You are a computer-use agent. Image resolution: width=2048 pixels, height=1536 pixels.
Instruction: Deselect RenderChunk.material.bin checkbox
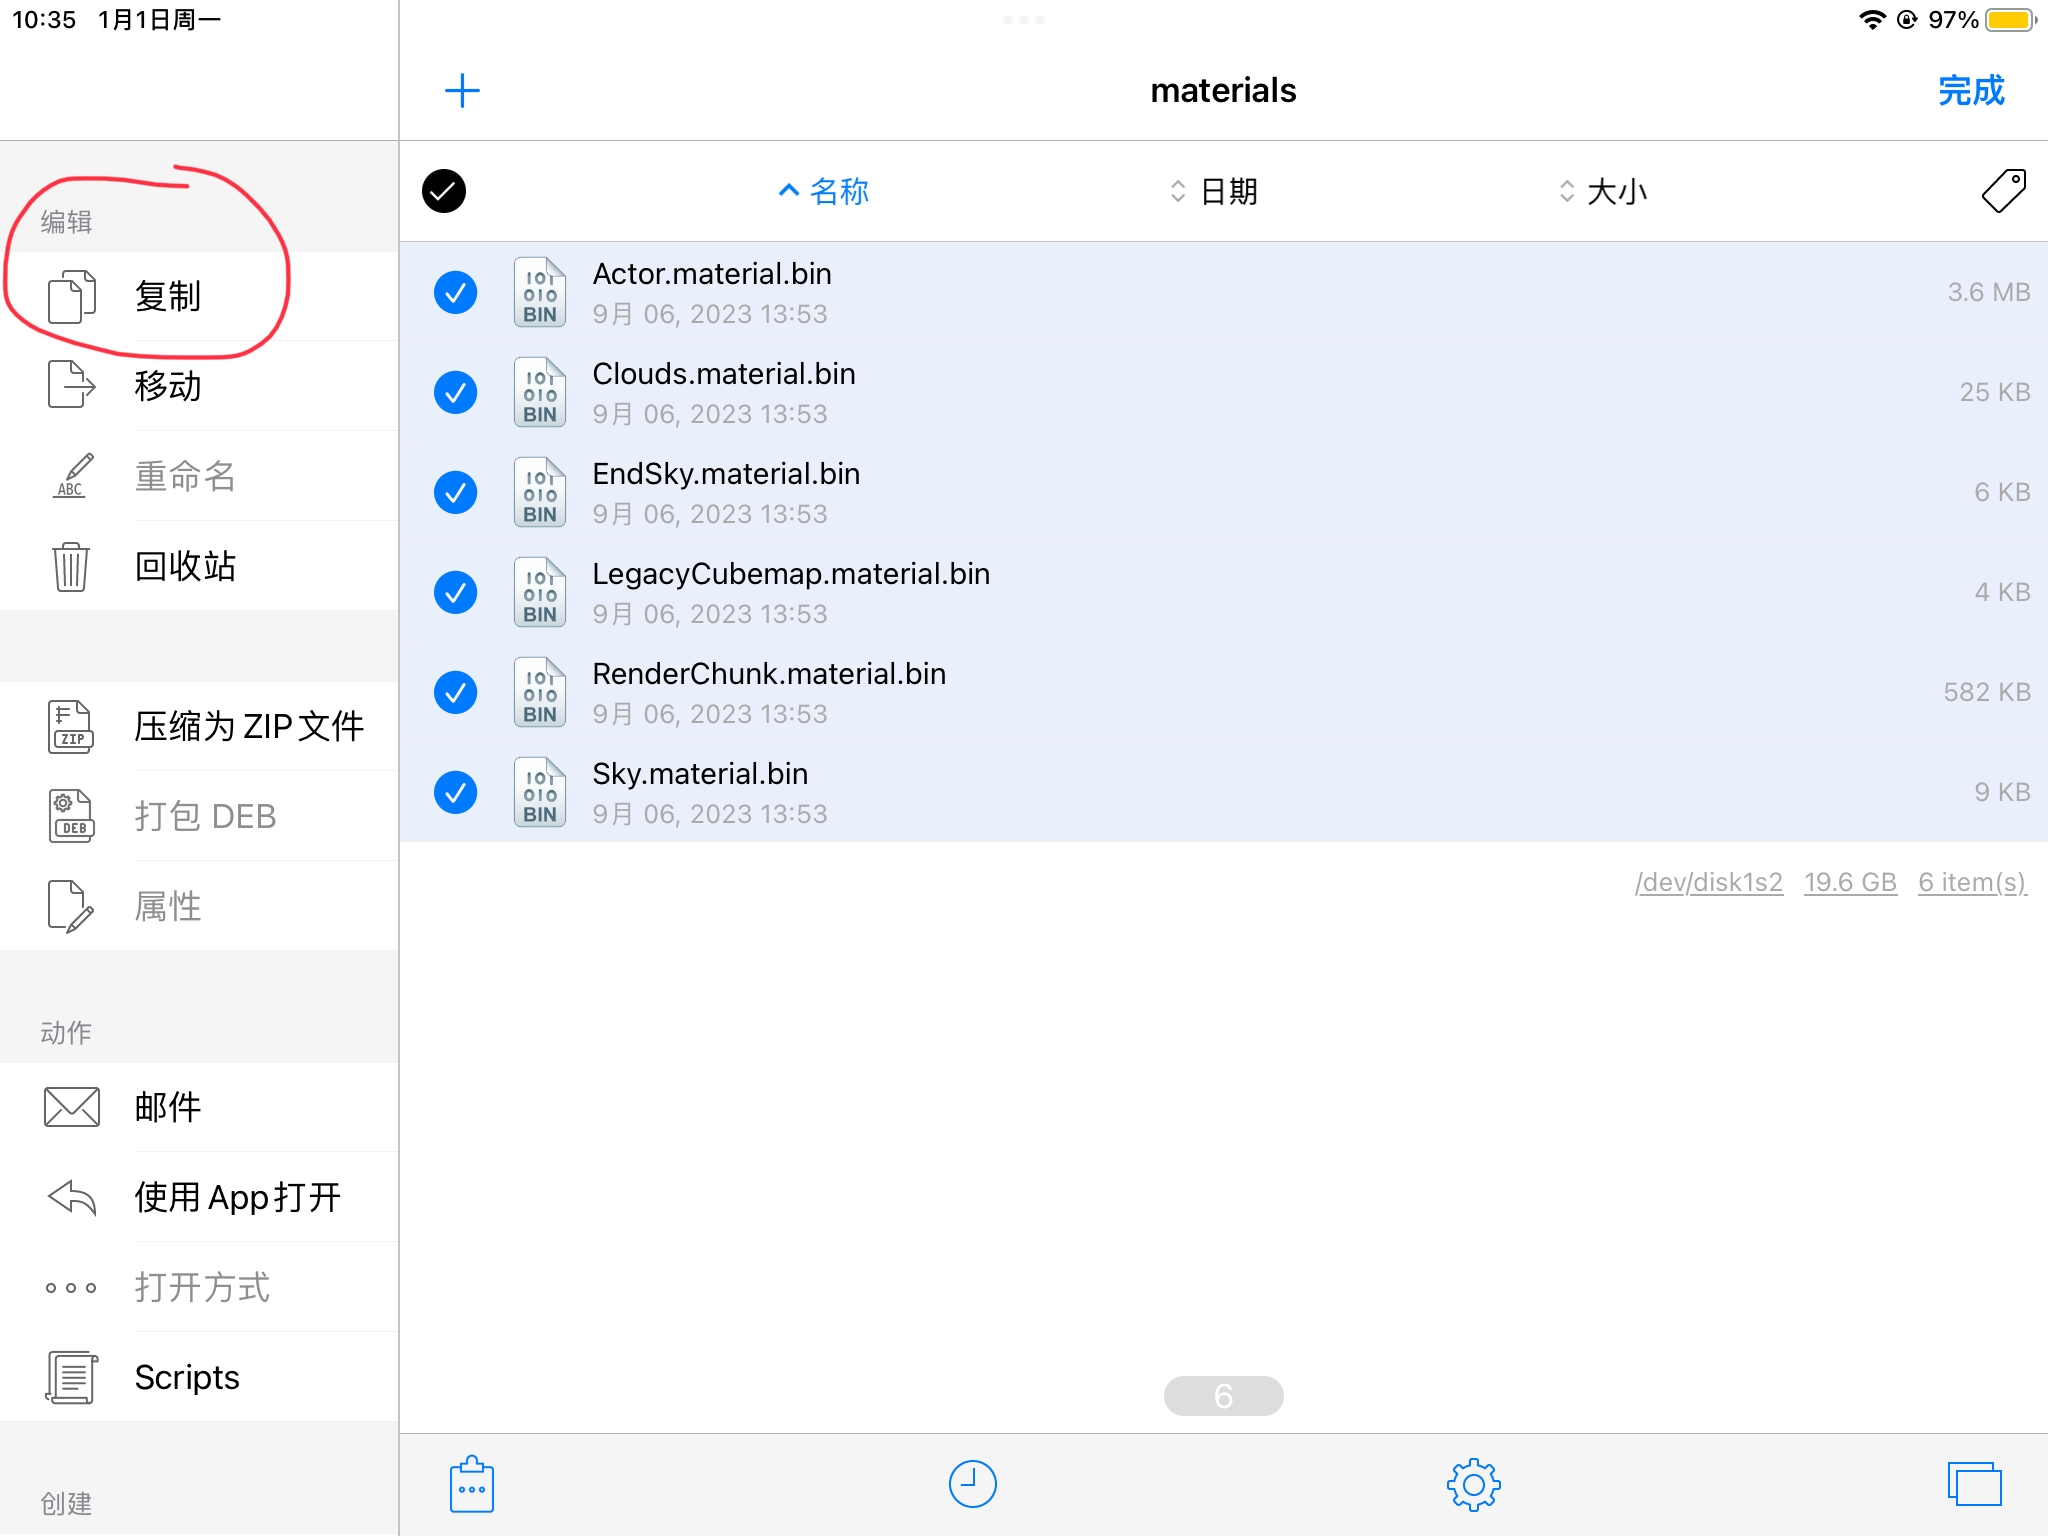pos(455,692)
